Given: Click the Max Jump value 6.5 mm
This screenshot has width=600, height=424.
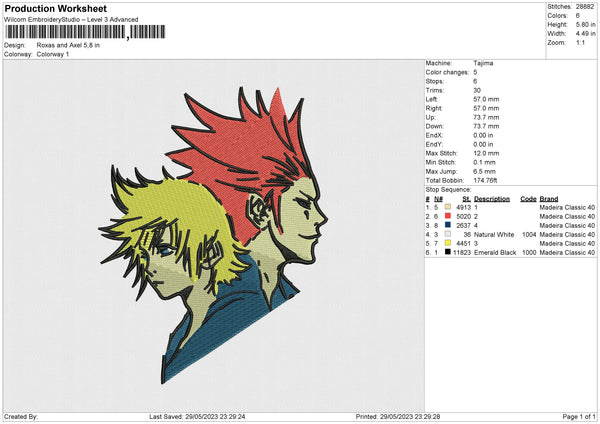Looking at the screenshot, I should [484, 171].
